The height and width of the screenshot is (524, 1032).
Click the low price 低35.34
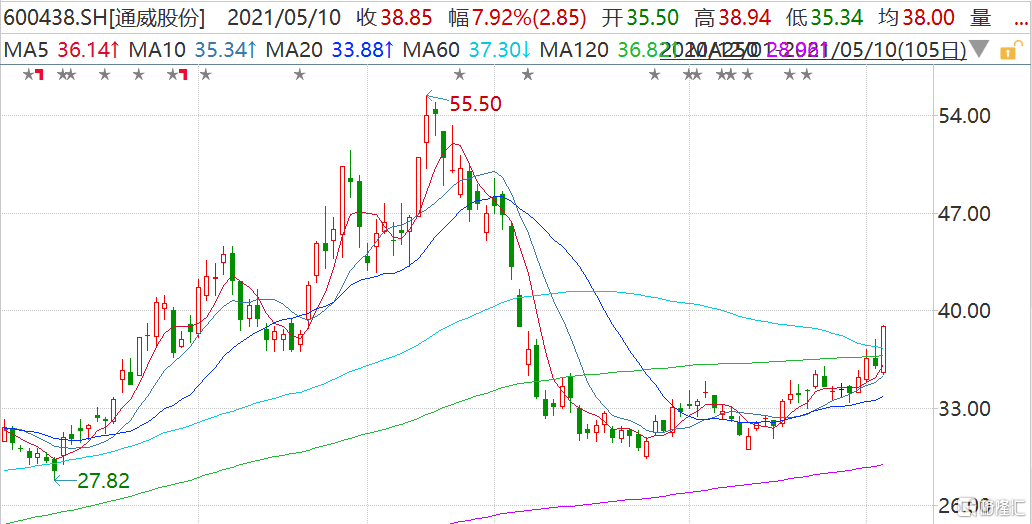coord(825,18)
